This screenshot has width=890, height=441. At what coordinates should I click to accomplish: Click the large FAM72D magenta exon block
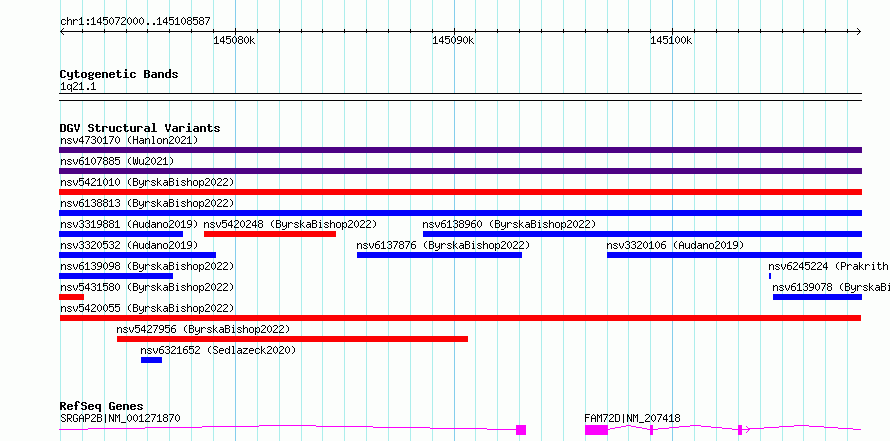597,430
